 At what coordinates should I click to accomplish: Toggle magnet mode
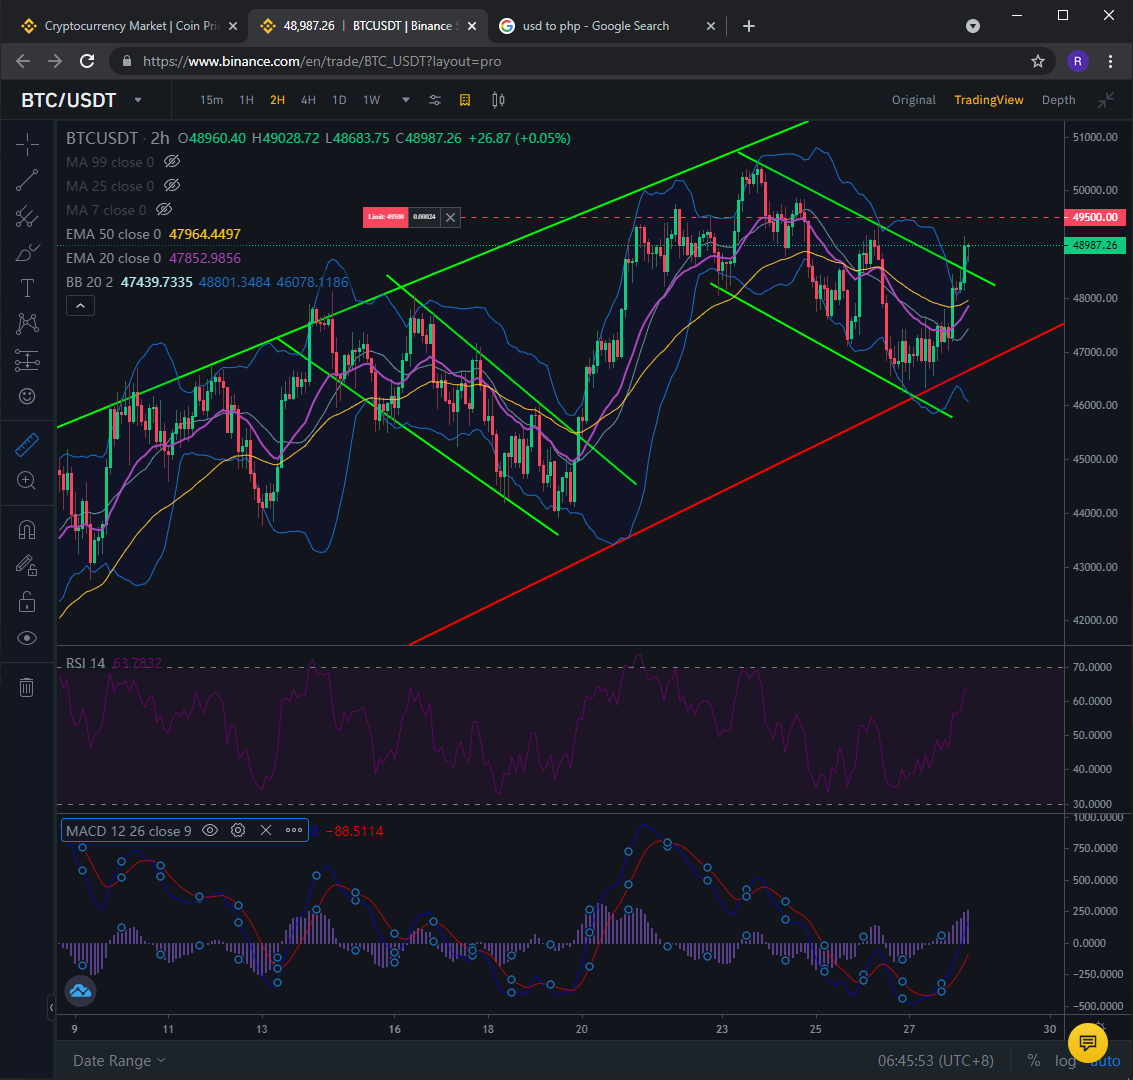point(27,530)
